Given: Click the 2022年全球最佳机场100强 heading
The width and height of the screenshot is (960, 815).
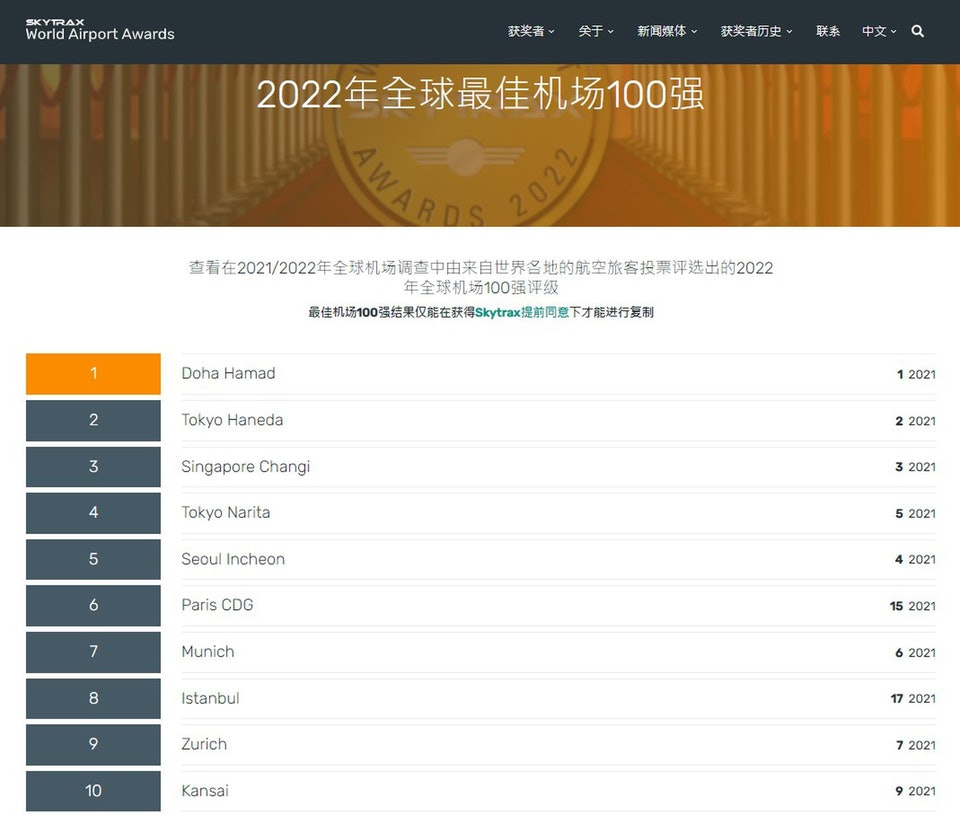Looking at the screenshot, I should [x=480, y=94].
